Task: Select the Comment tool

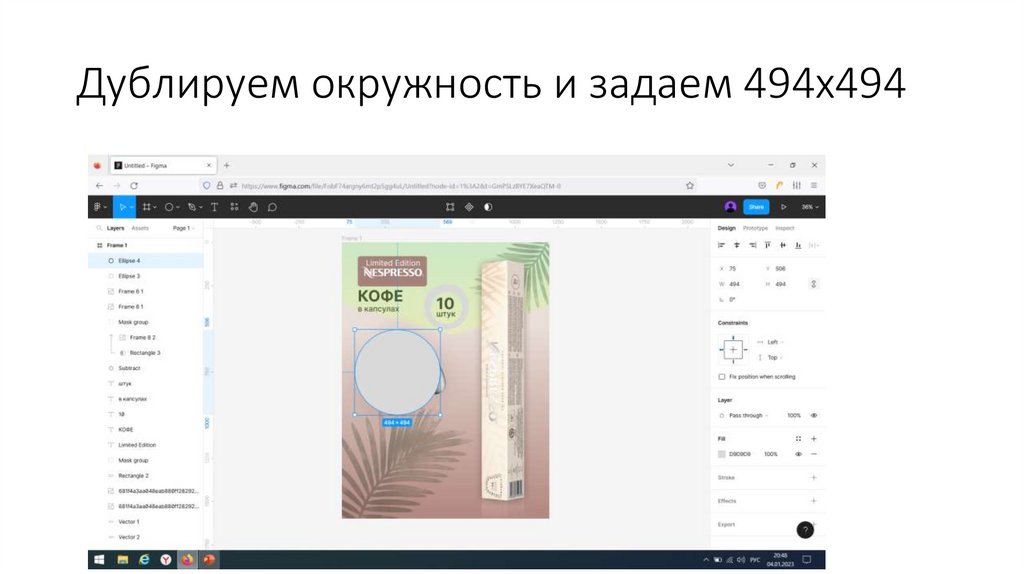Action: tap(272, 207)
